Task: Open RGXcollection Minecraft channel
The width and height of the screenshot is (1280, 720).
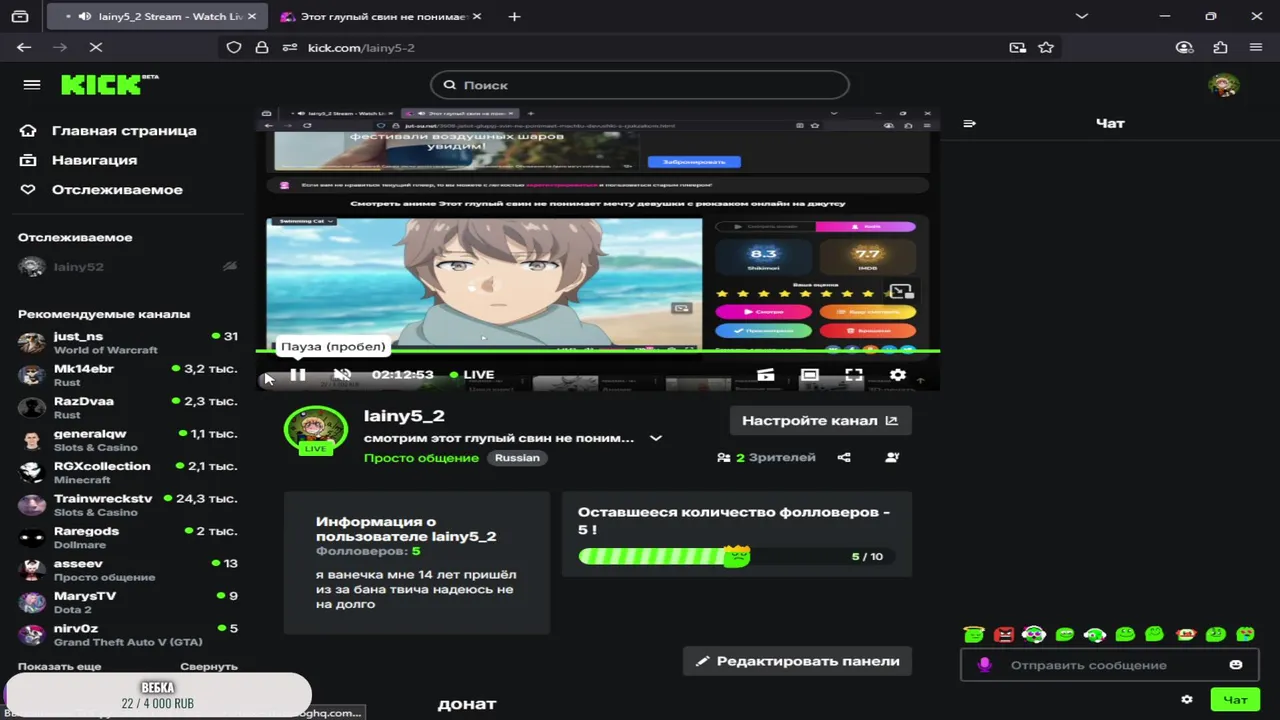Action: pyautogui.click(x=128, y=472)
